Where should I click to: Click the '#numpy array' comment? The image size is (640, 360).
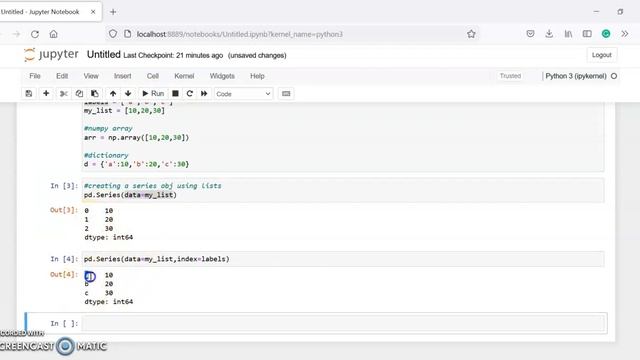tap(108, 128)
